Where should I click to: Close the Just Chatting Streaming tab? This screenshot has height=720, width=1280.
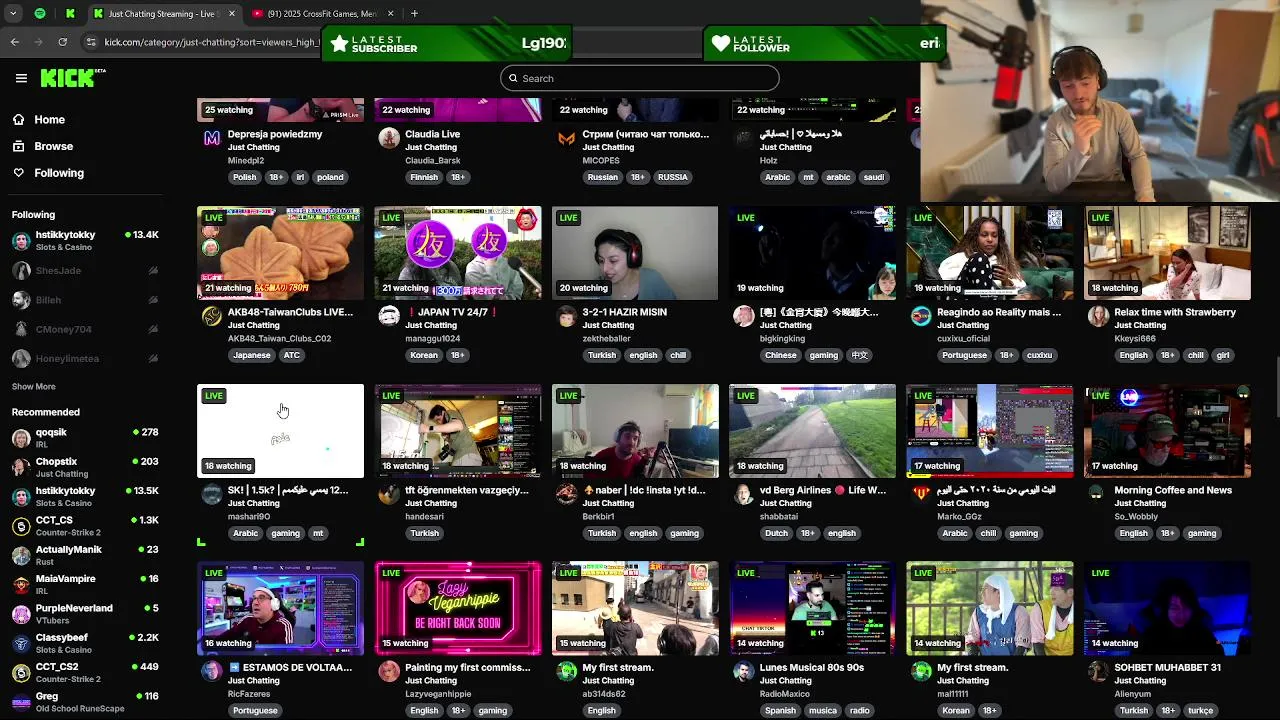[232, 14]
